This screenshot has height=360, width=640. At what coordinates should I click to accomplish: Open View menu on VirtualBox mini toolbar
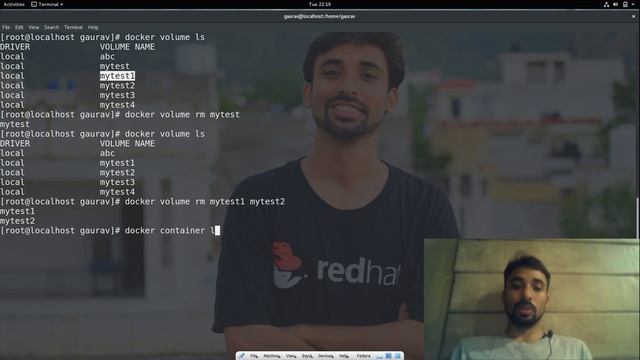coord(291,356)
